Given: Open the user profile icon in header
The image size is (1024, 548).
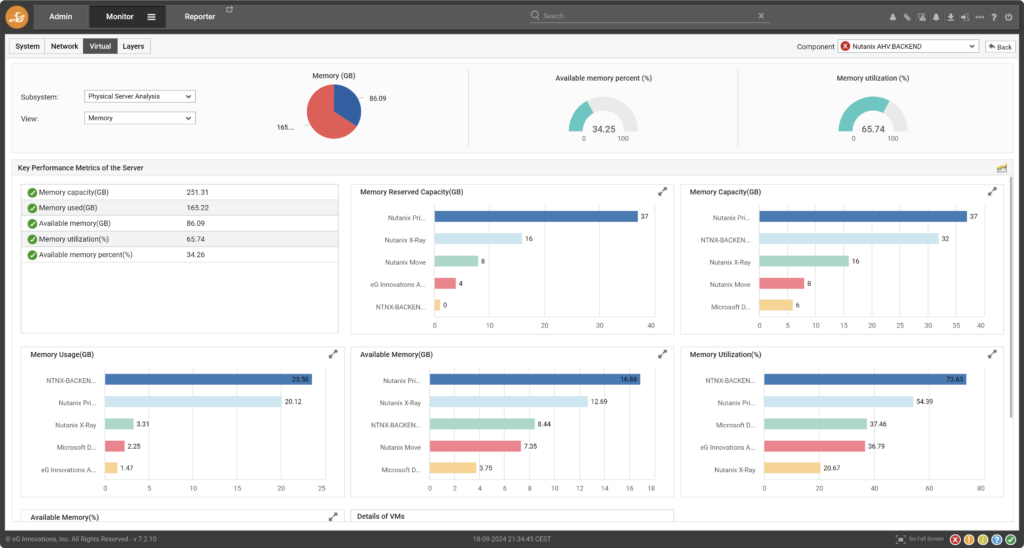Looking at the screenshot, I should 893,18.
